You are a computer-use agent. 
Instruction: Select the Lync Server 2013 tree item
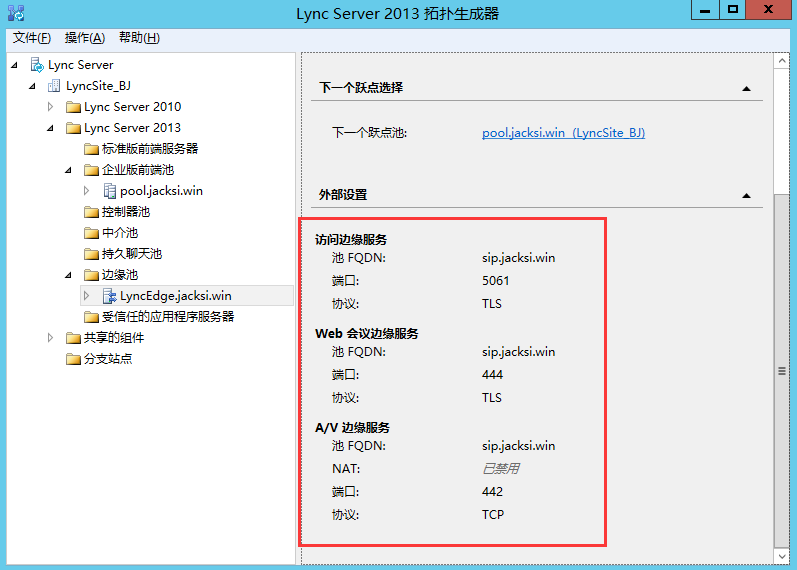coord(133,128)
